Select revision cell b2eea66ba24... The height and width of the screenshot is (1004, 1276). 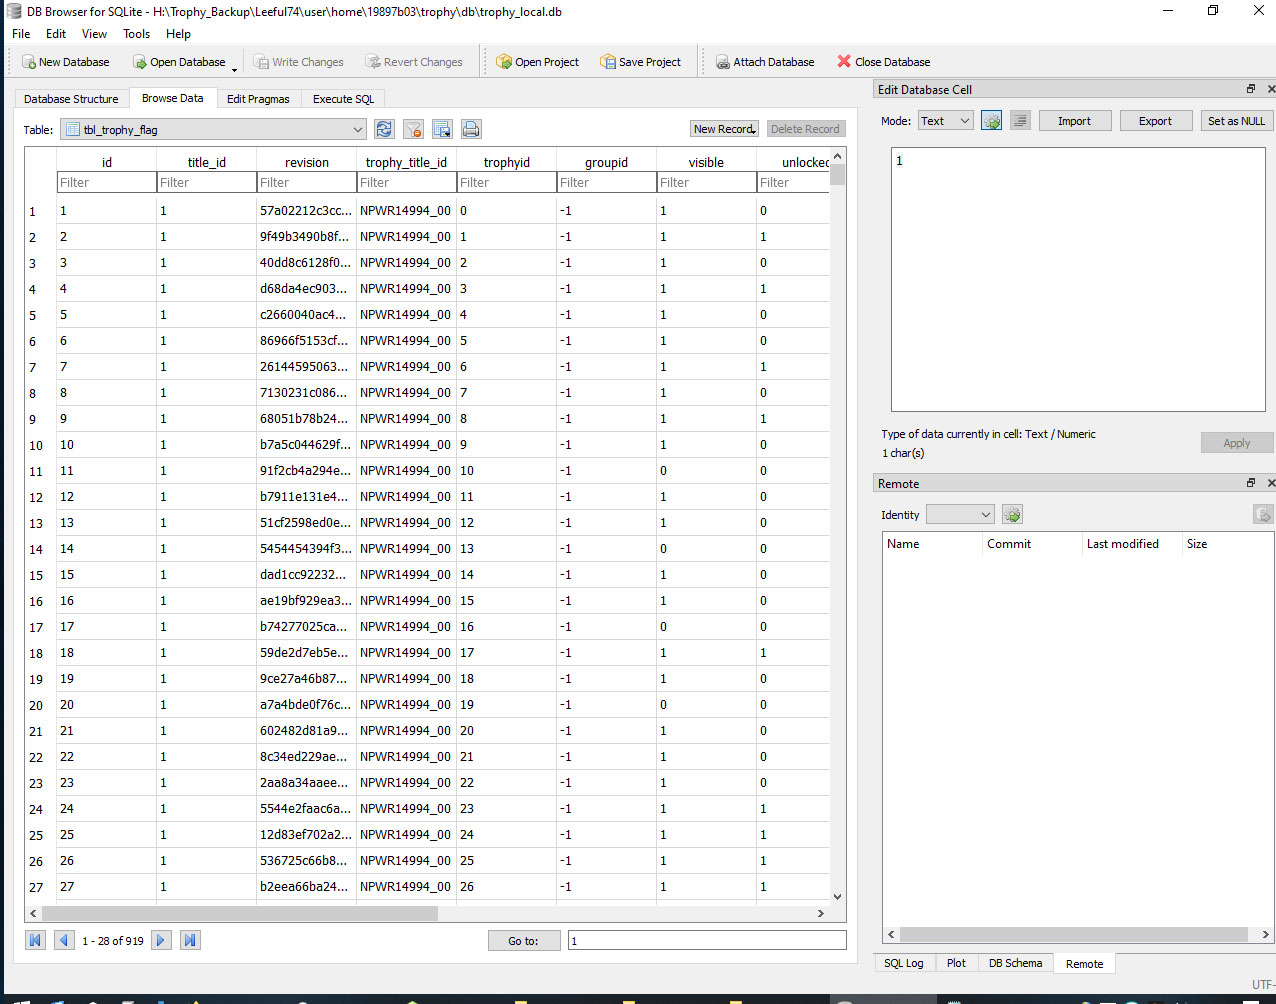tap(306, 887)
